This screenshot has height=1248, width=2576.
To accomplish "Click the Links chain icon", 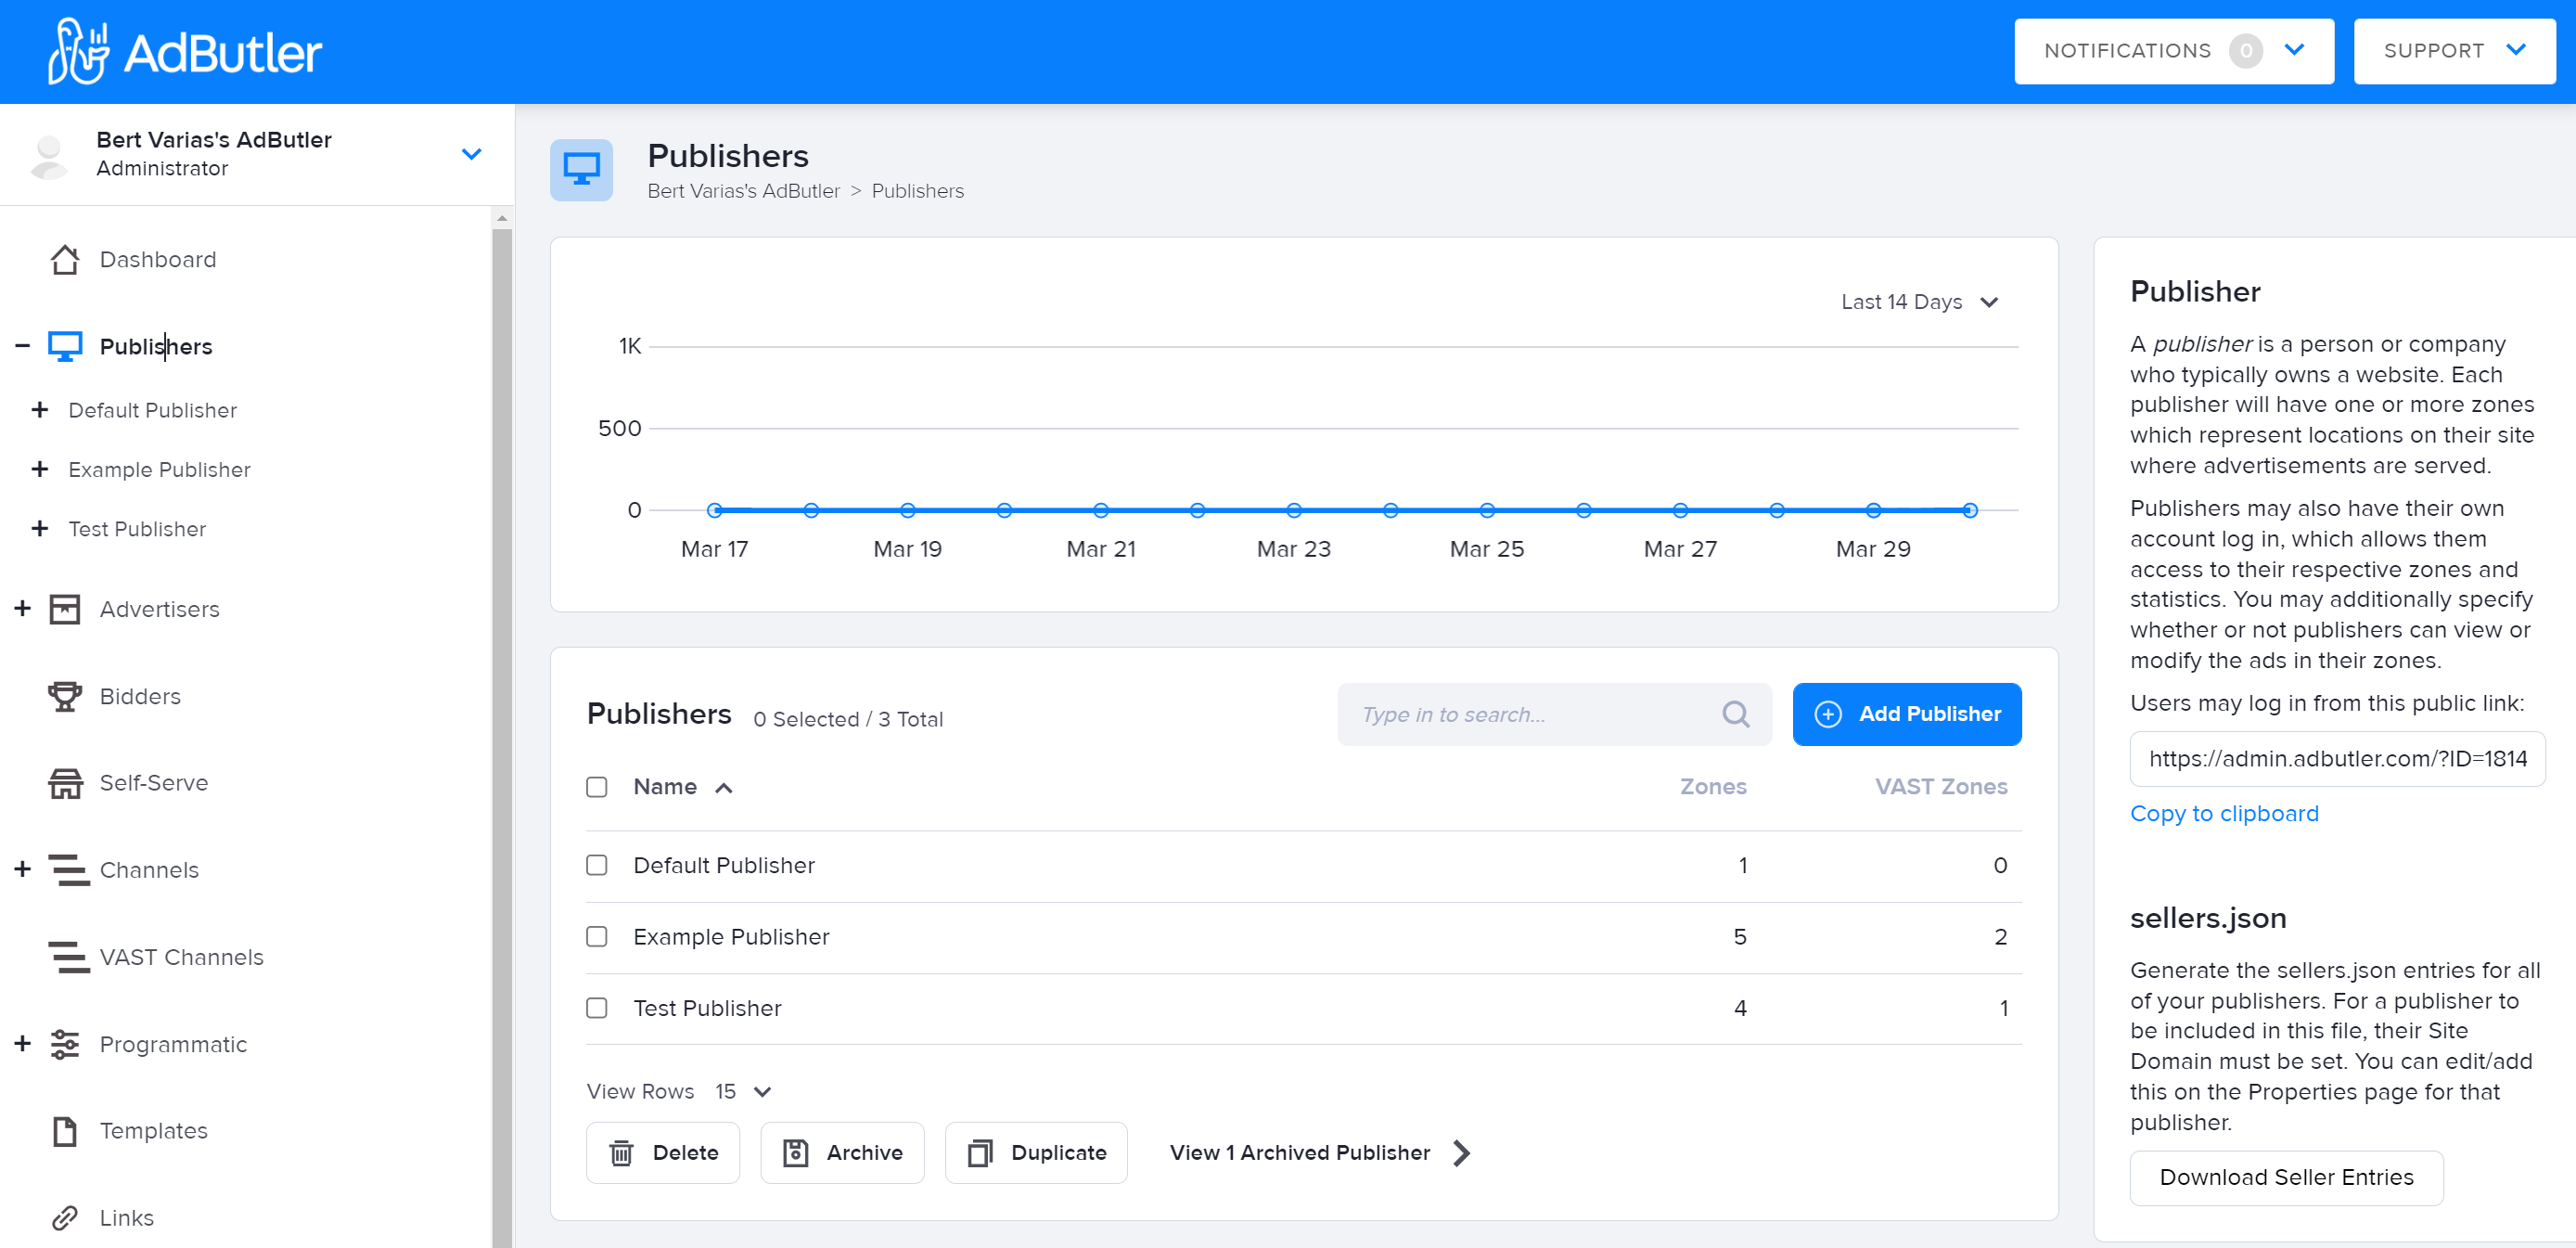I will pyautogui.click(x=65, y=1217).
